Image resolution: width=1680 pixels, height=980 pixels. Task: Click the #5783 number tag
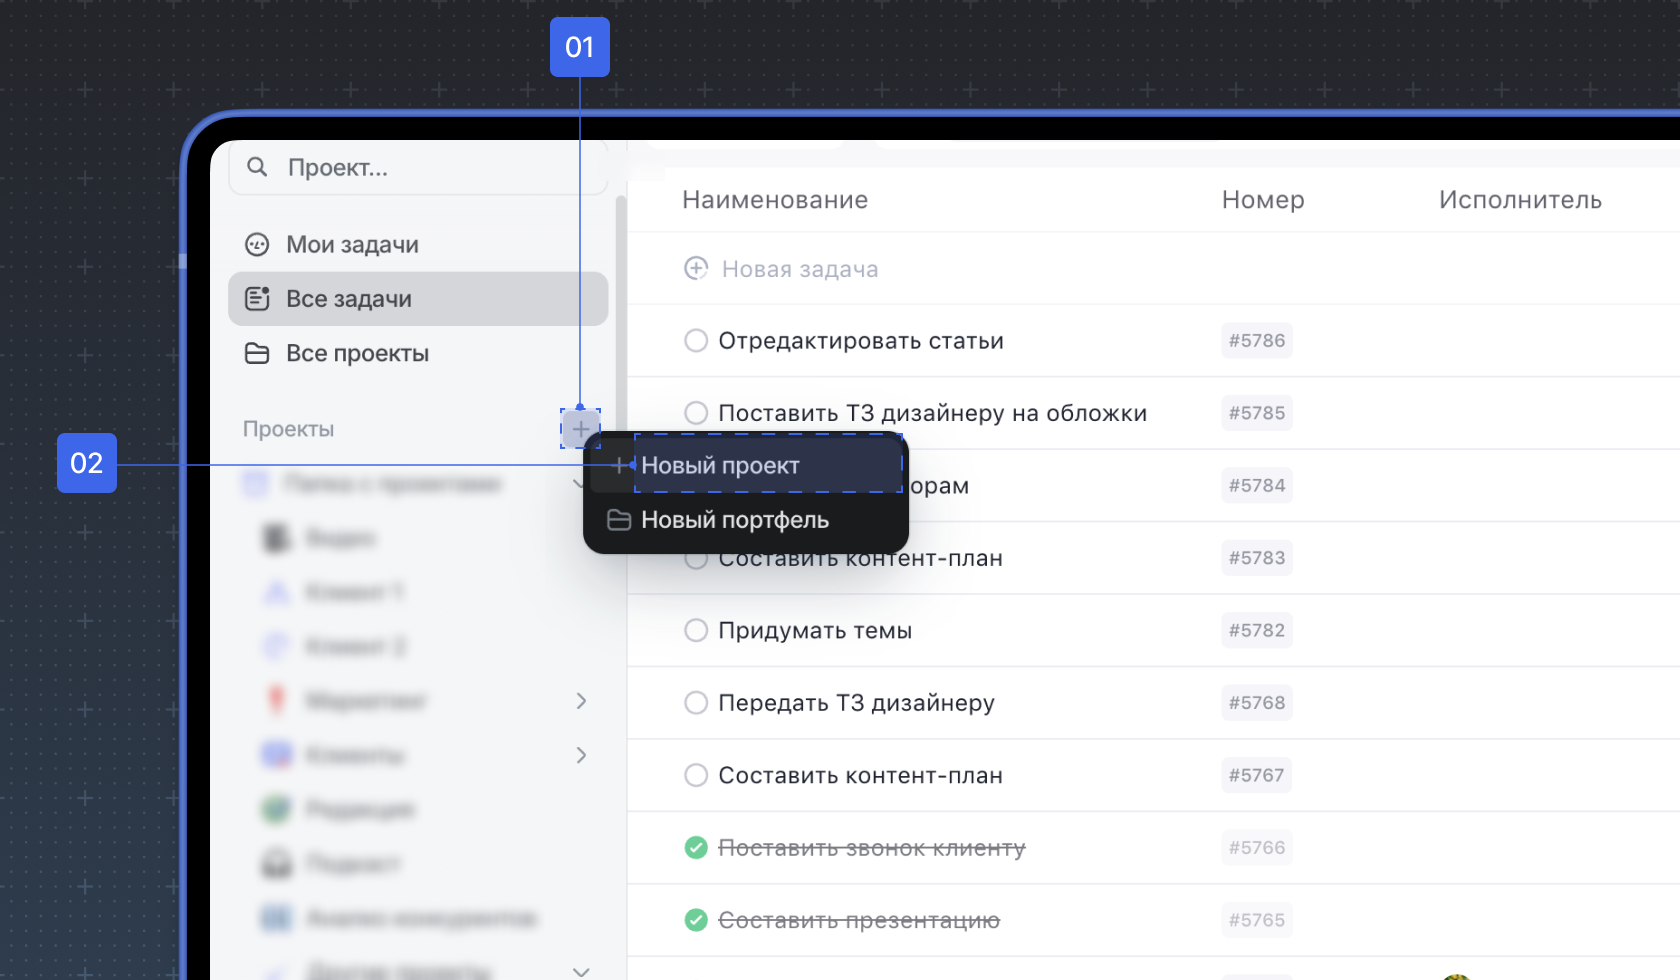(1257, 558)
